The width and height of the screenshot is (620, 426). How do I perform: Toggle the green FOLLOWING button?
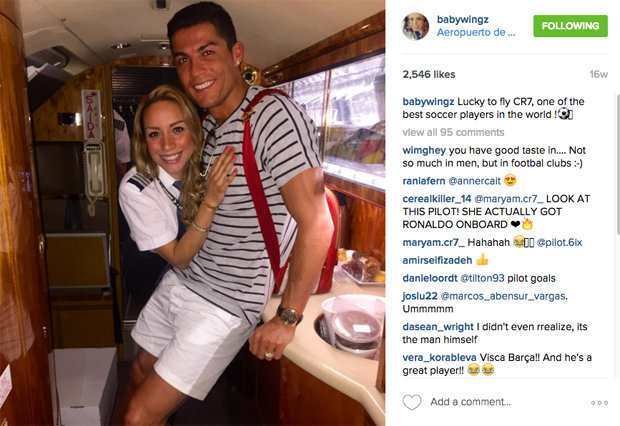pos(570,26)
